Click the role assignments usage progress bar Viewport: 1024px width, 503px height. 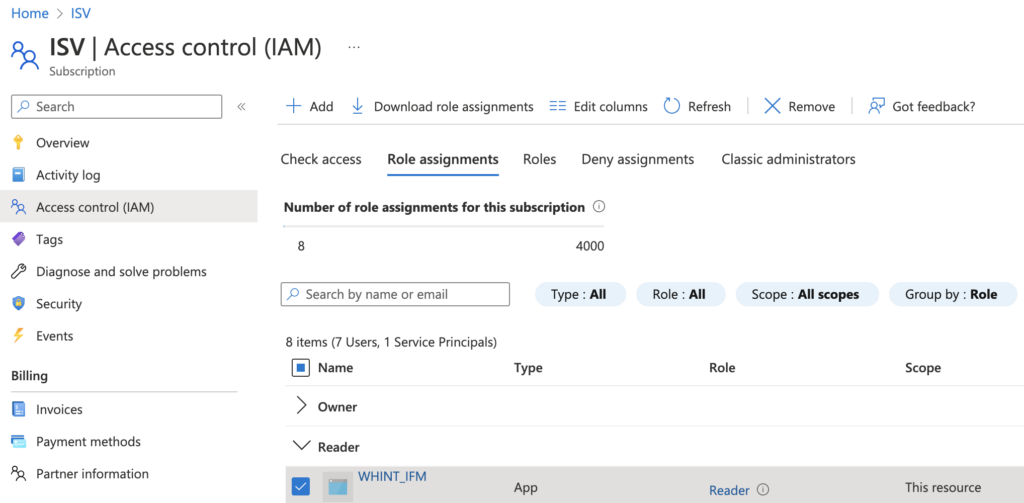point(443,226)
